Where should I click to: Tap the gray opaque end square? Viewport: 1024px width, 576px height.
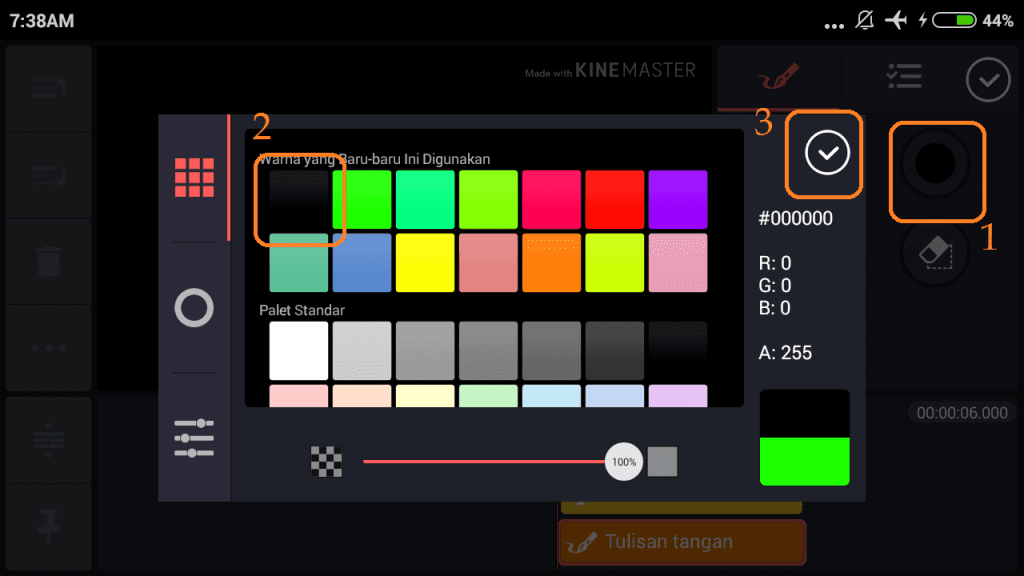point(662,462)
